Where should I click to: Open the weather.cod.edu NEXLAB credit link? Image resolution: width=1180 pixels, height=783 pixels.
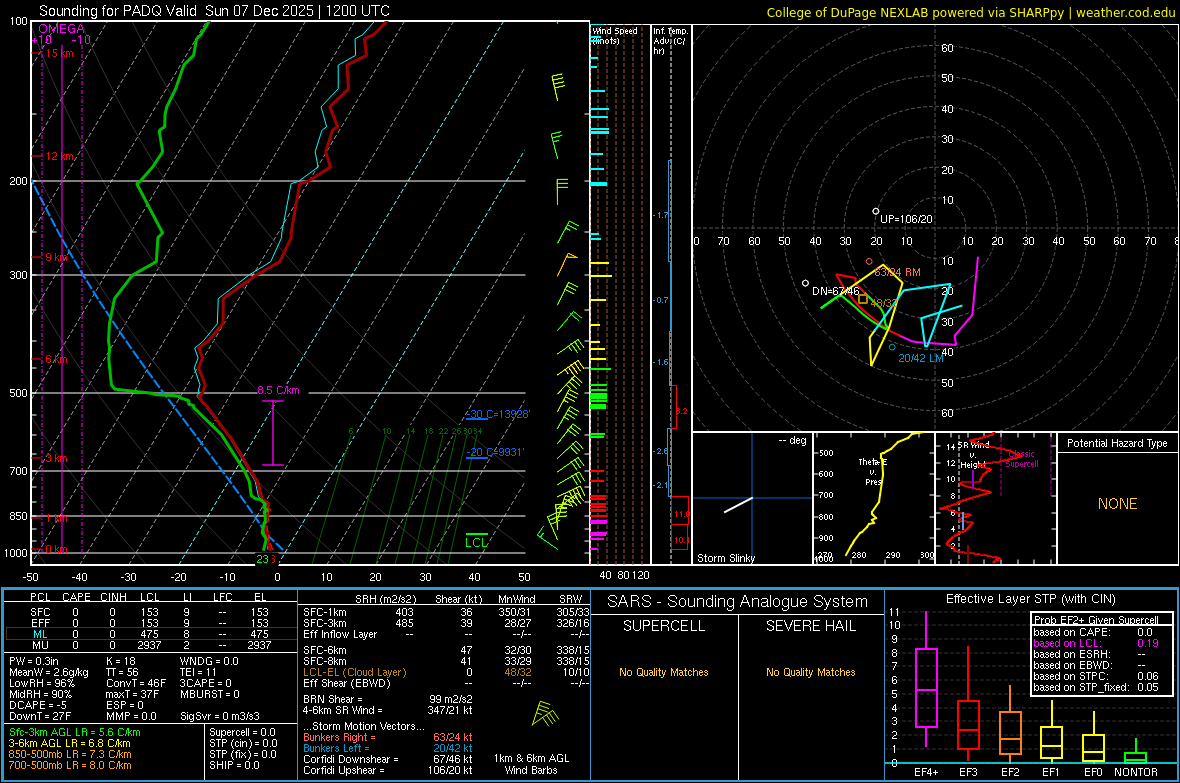[x=970, y=12]
